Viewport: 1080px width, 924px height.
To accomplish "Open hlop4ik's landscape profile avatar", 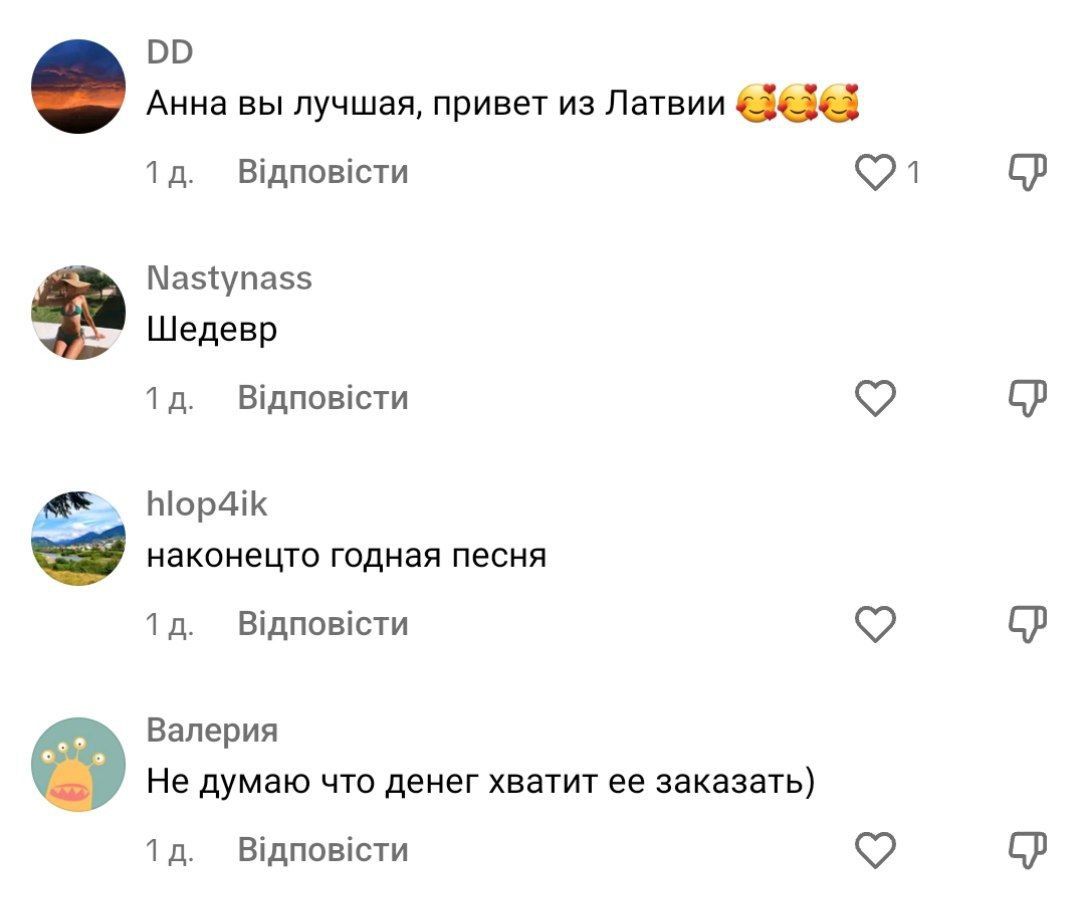I will point(79,538).
